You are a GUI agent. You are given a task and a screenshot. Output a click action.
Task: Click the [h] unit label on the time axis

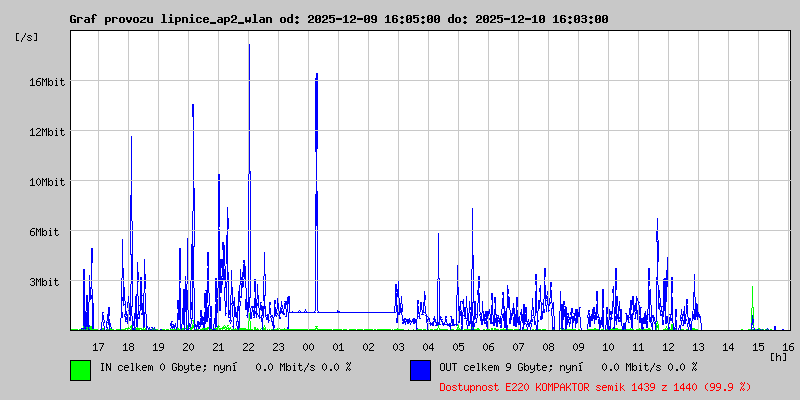tap(778, 357)
